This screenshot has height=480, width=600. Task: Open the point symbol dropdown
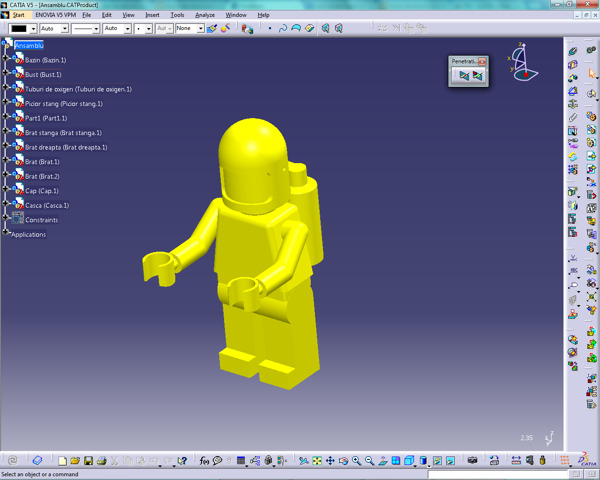pyautogui.click(x=149, y=29)
